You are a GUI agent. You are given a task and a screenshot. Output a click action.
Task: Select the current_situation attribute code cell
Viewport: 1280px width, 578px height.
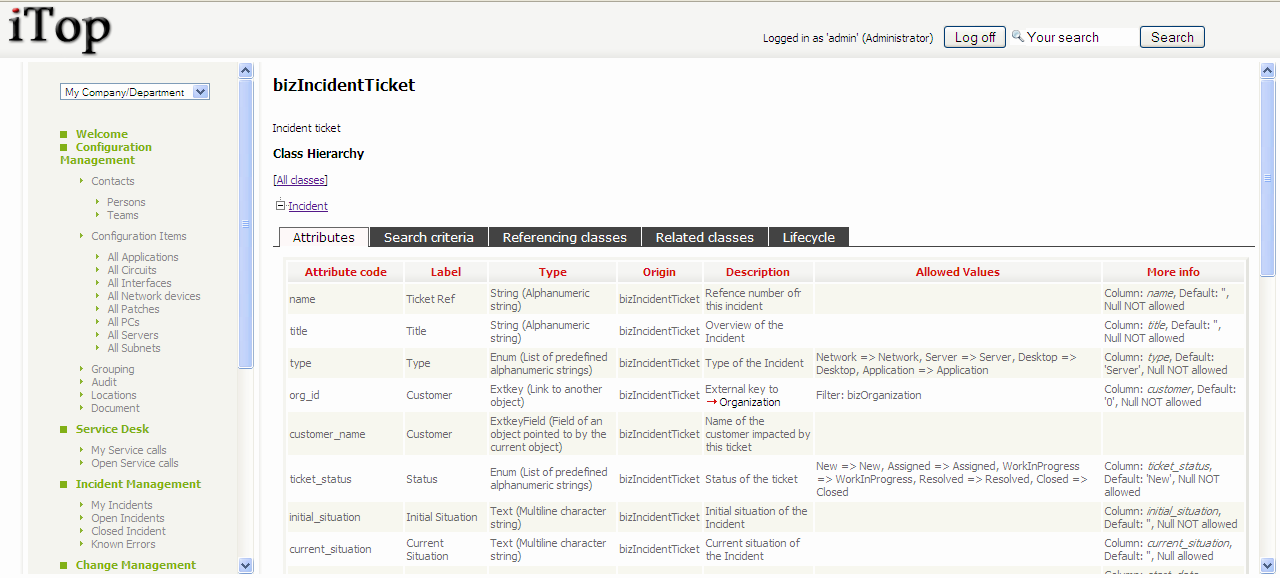tap(346, 549)
